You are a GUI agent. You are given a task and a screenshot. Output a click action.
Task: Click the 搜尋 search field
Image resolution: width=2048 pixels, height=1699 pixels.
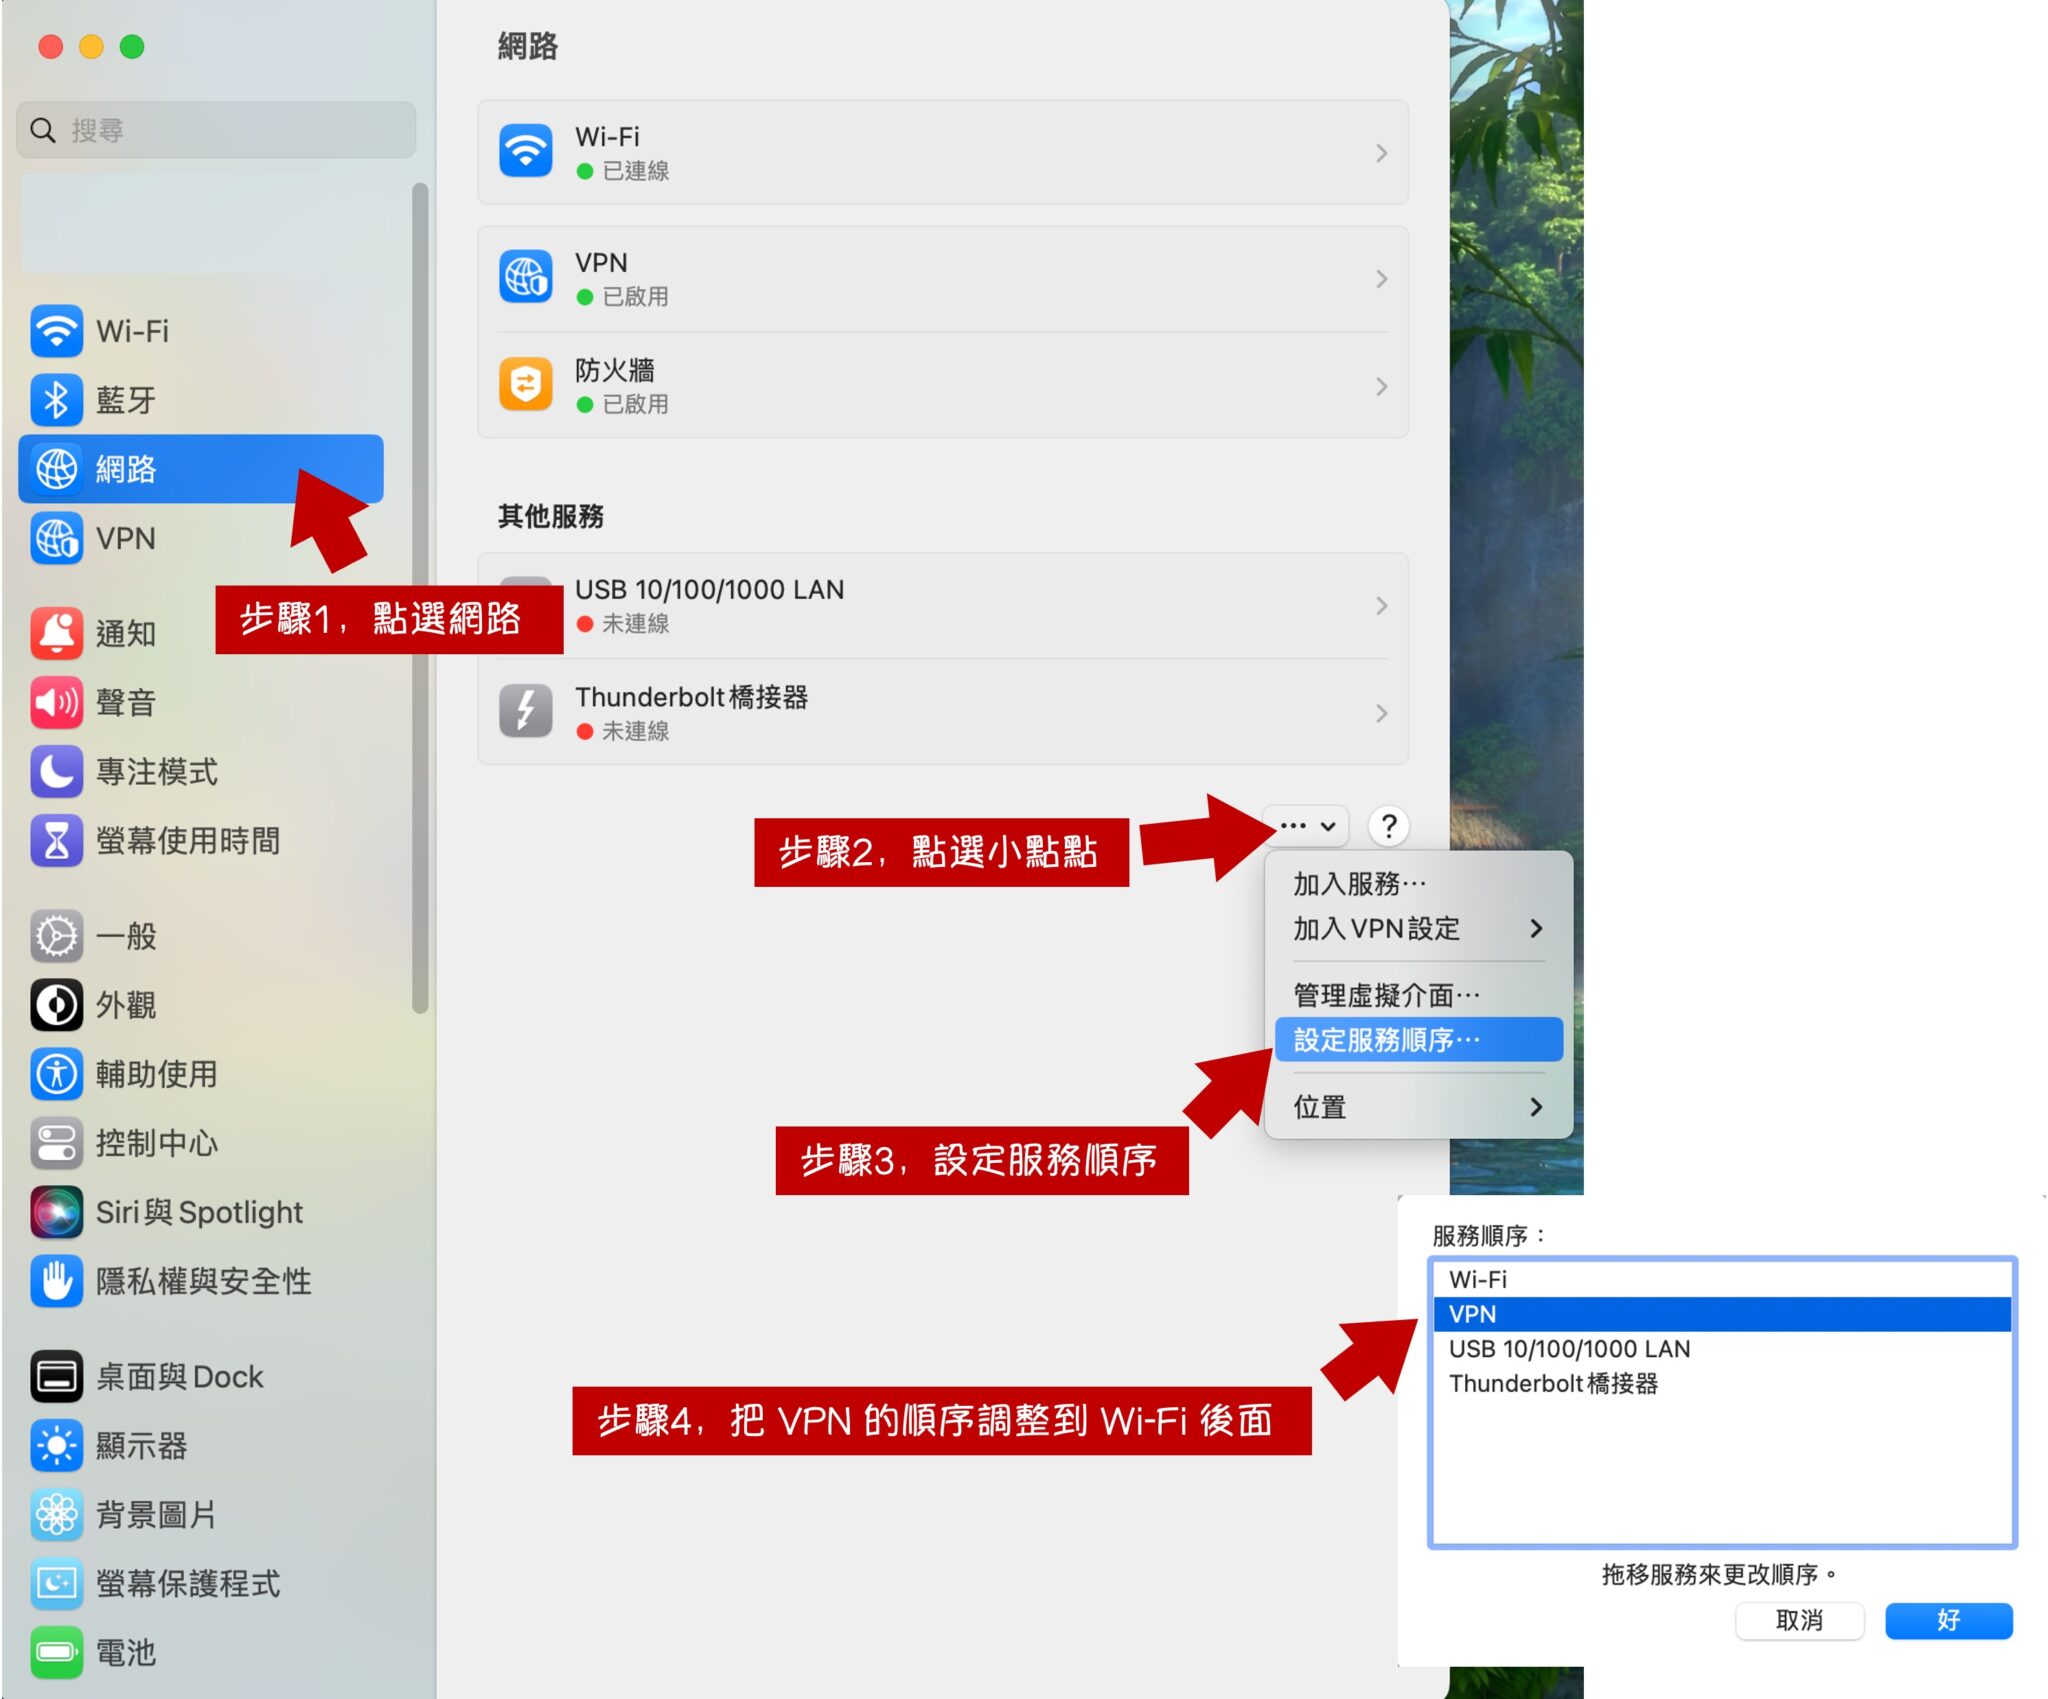(216, 130)
